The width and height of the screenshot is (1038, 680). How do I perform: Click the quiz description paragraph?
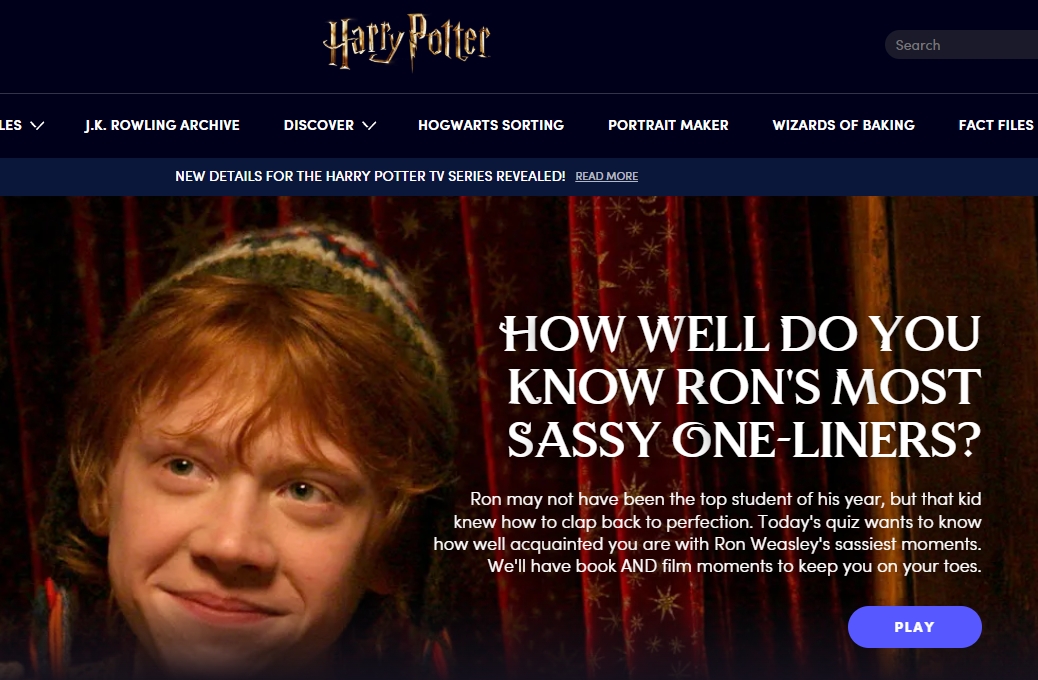click(707, 532)
